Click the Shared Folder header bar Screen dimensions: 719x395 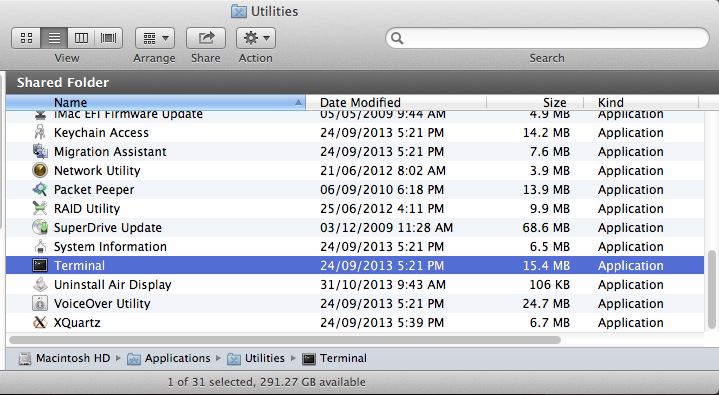tap(362, 83)
